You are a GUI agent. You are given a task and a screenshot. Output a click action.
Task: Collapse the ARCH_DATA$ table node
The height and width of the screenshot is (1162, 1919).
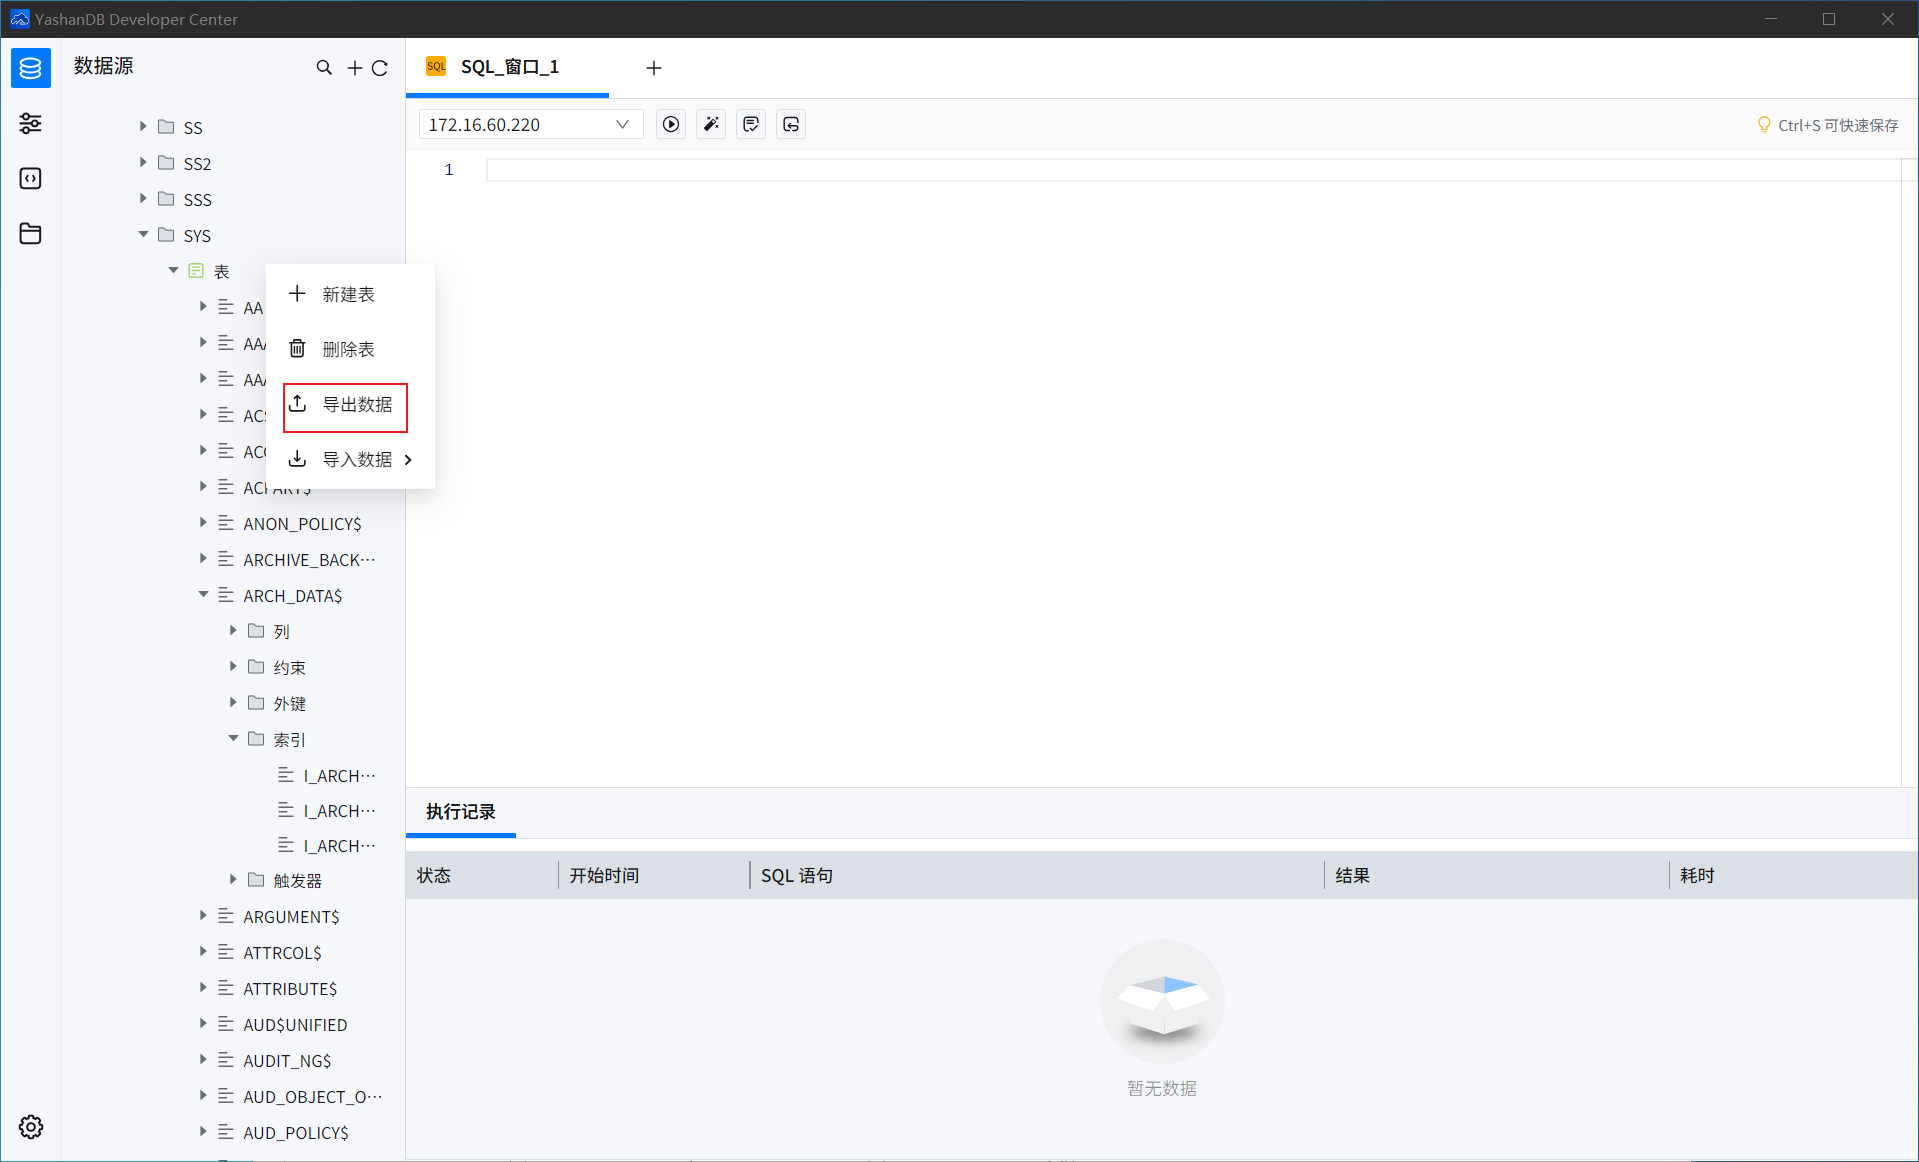204,595
